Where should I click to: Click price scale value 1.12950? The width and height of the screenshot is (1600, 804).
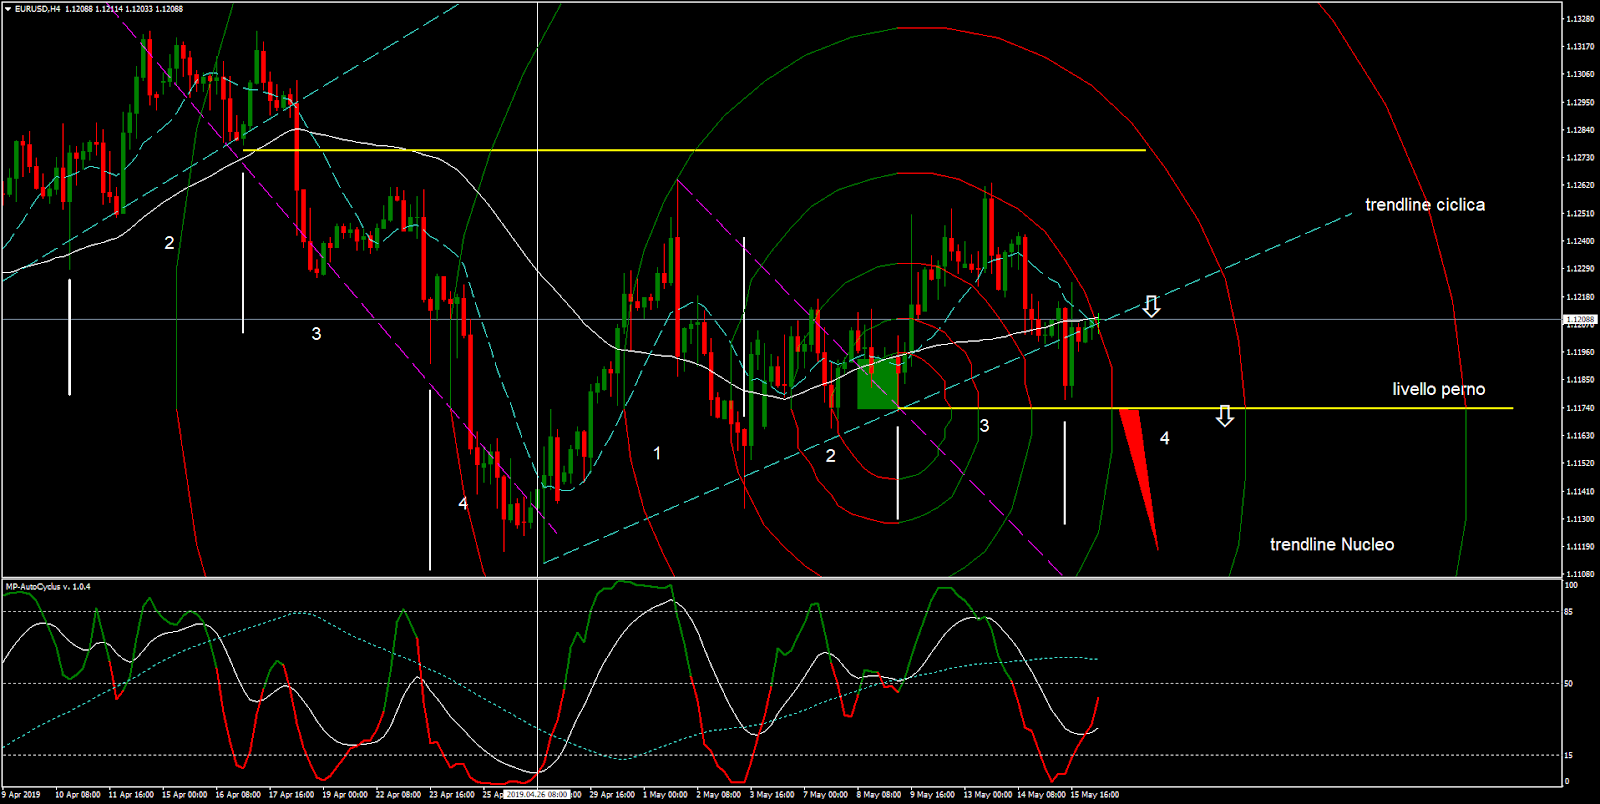1581,102
